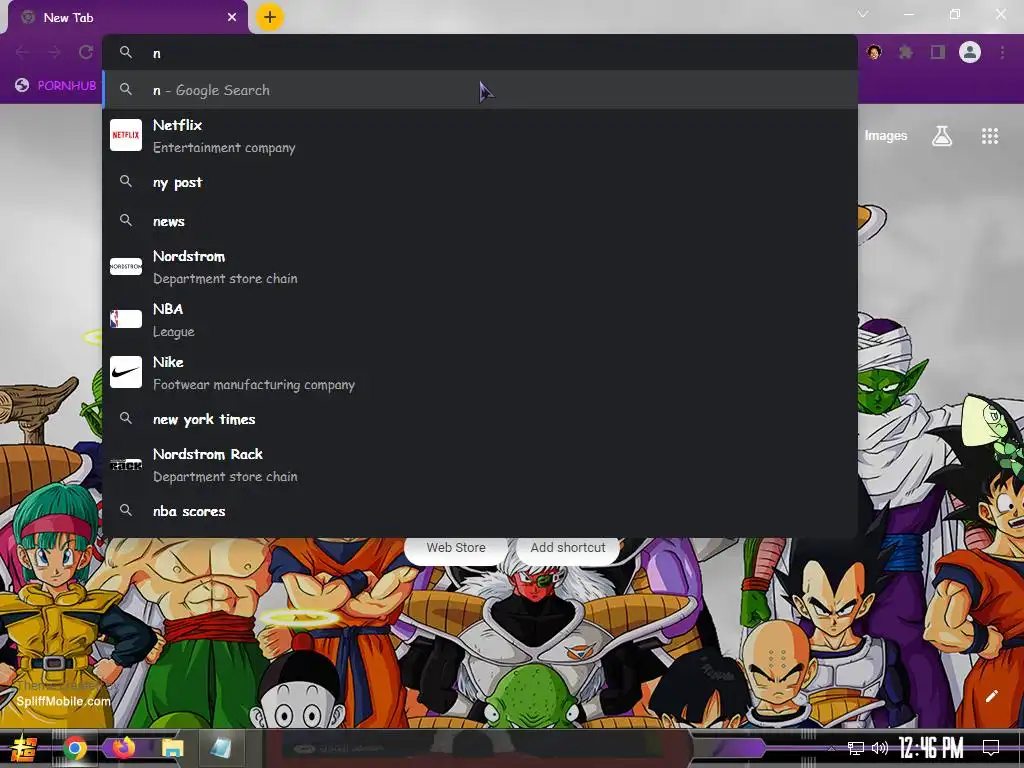The width and height of the screenshot is (1024, 768).
Task: Choose the 'n - Google Search' suggestion
Action: pos(480,89)
